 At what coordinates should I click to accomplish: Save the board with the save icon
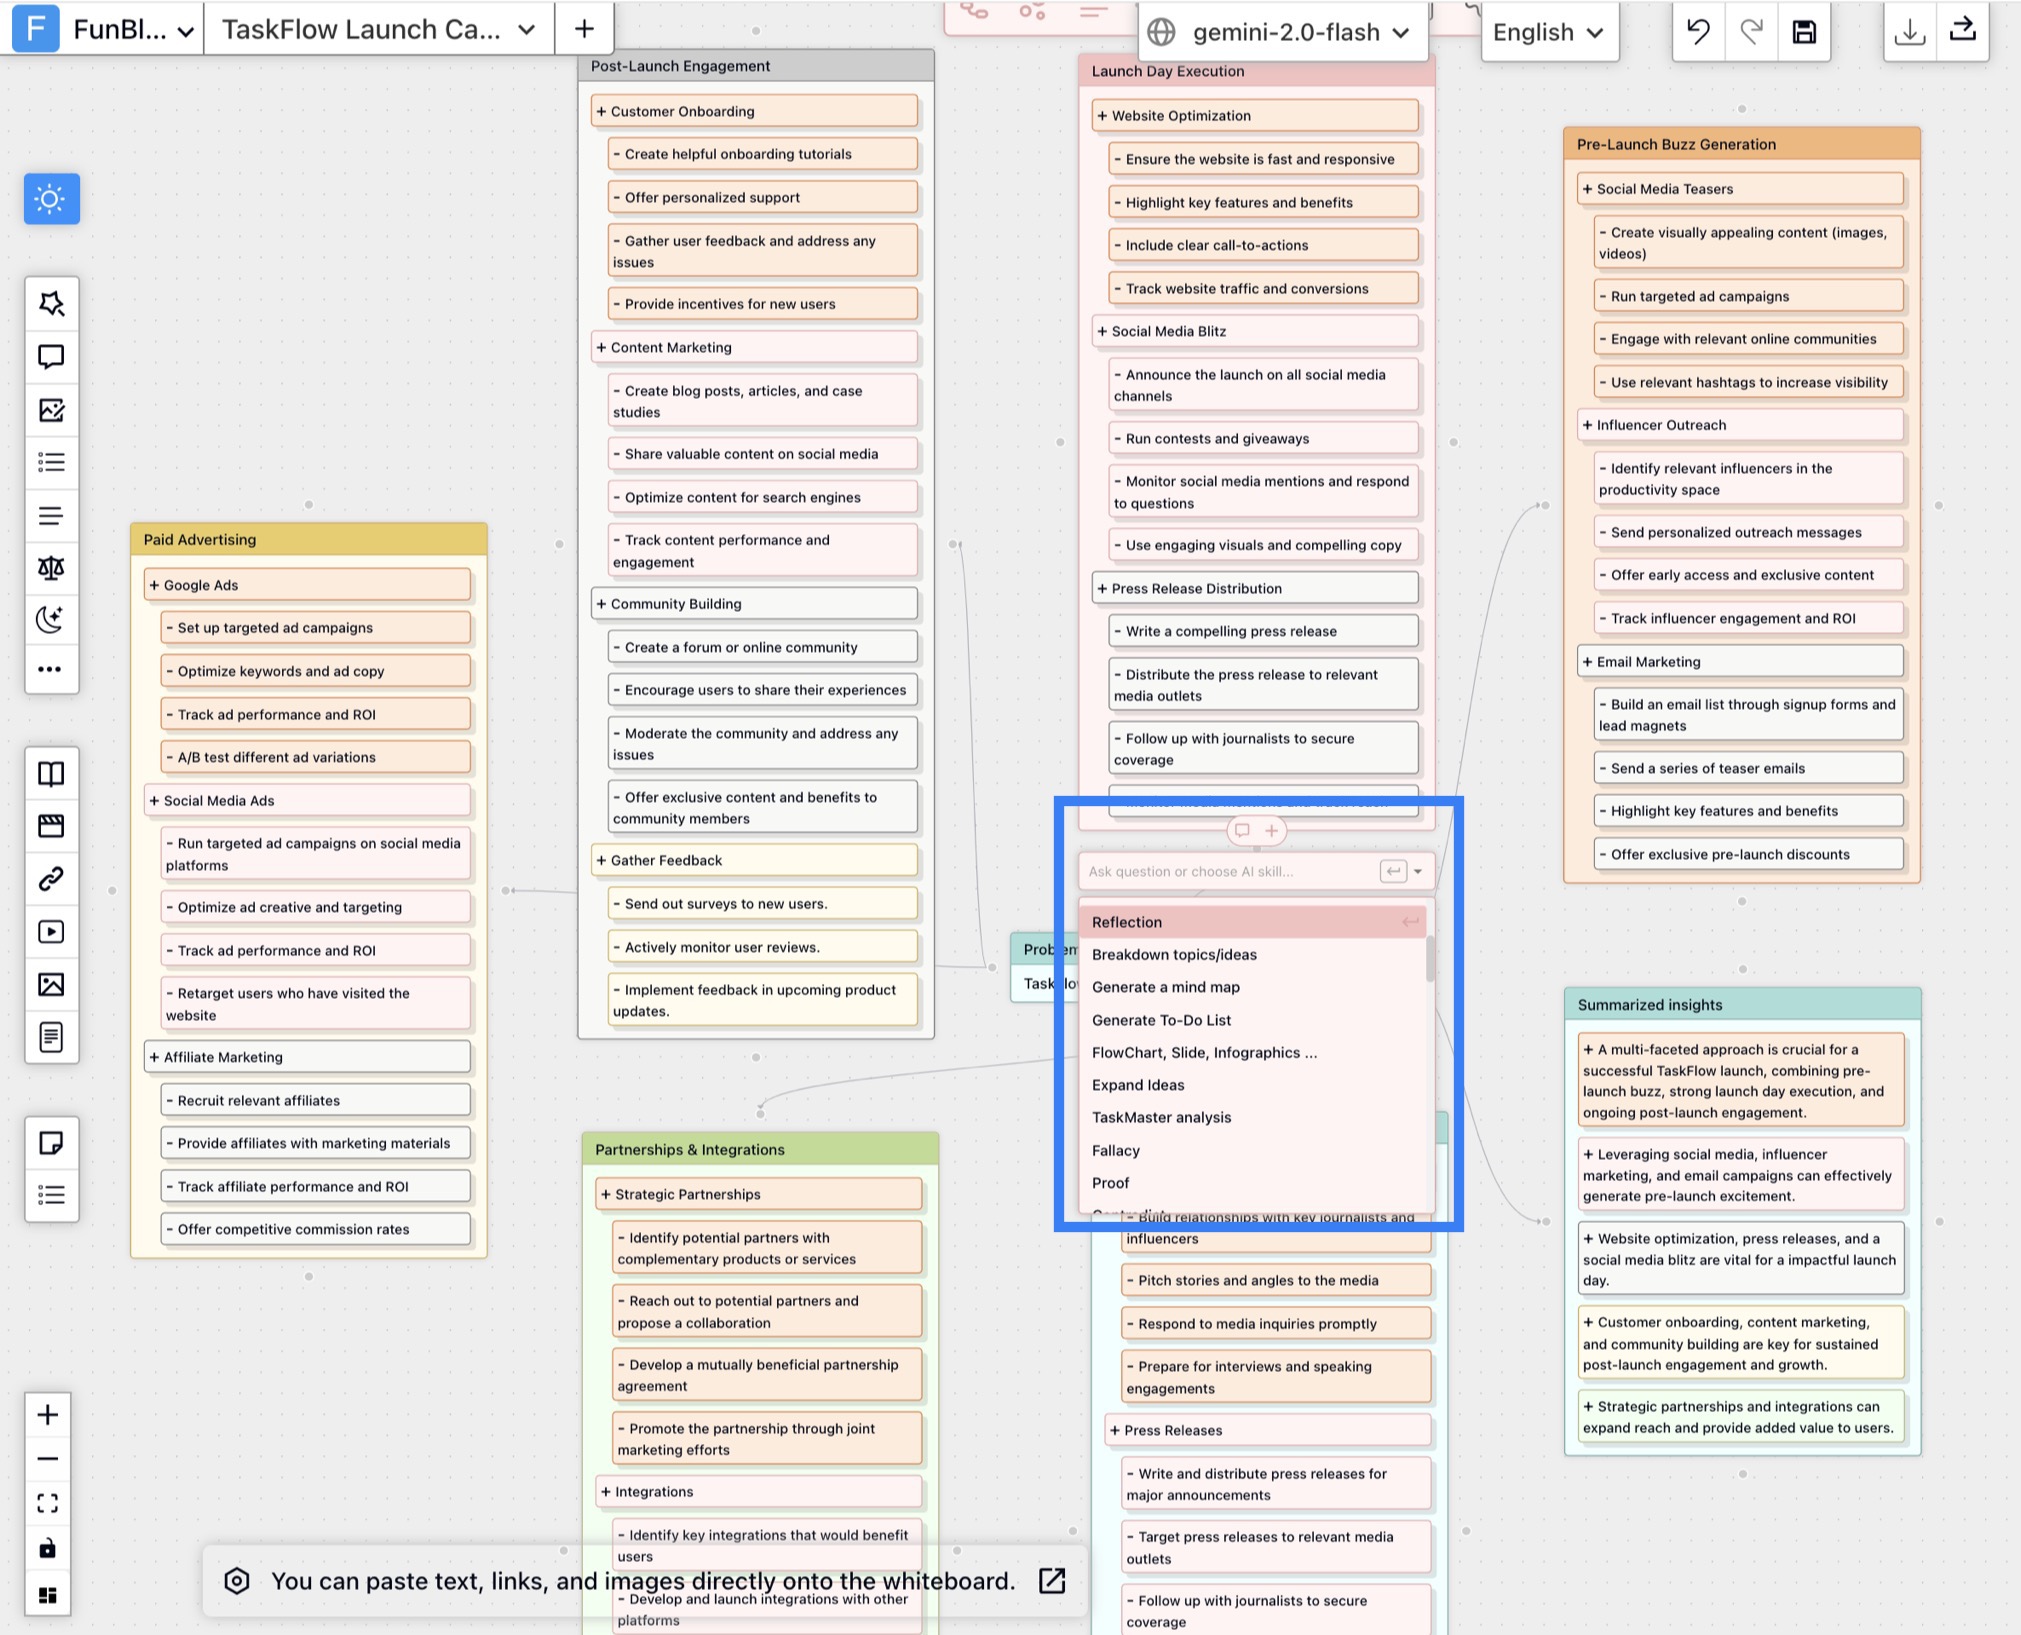point(1804,31)
